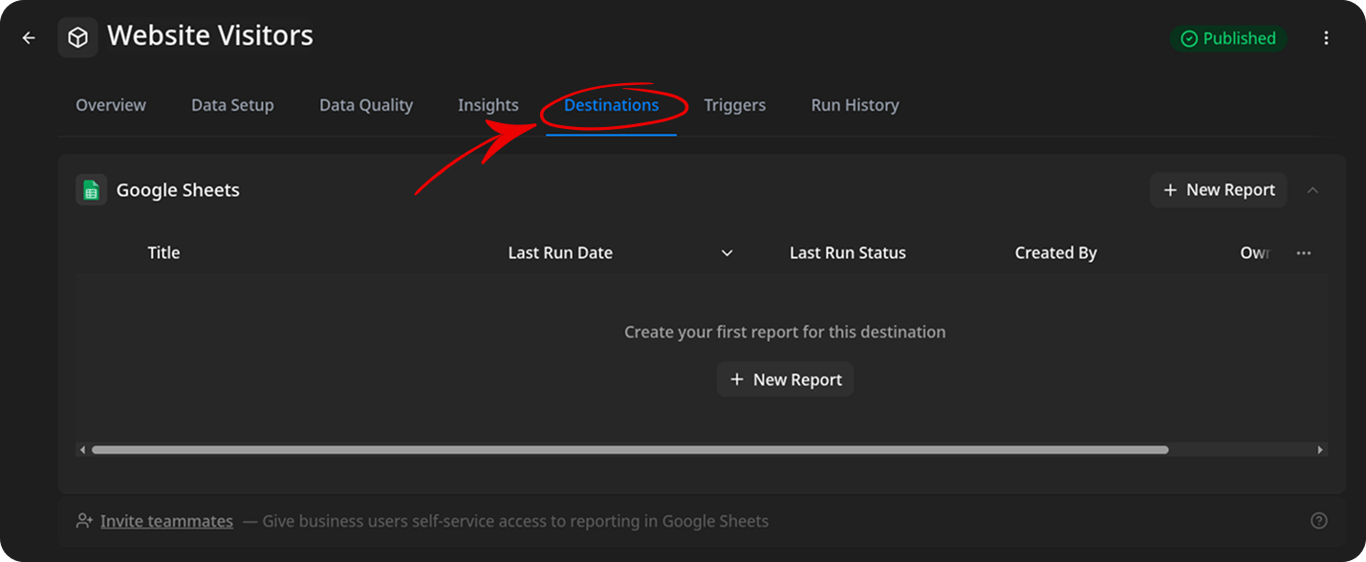Open the Data Setup tab
Viewport: 1366px width, 562px height.
(232, 105)
